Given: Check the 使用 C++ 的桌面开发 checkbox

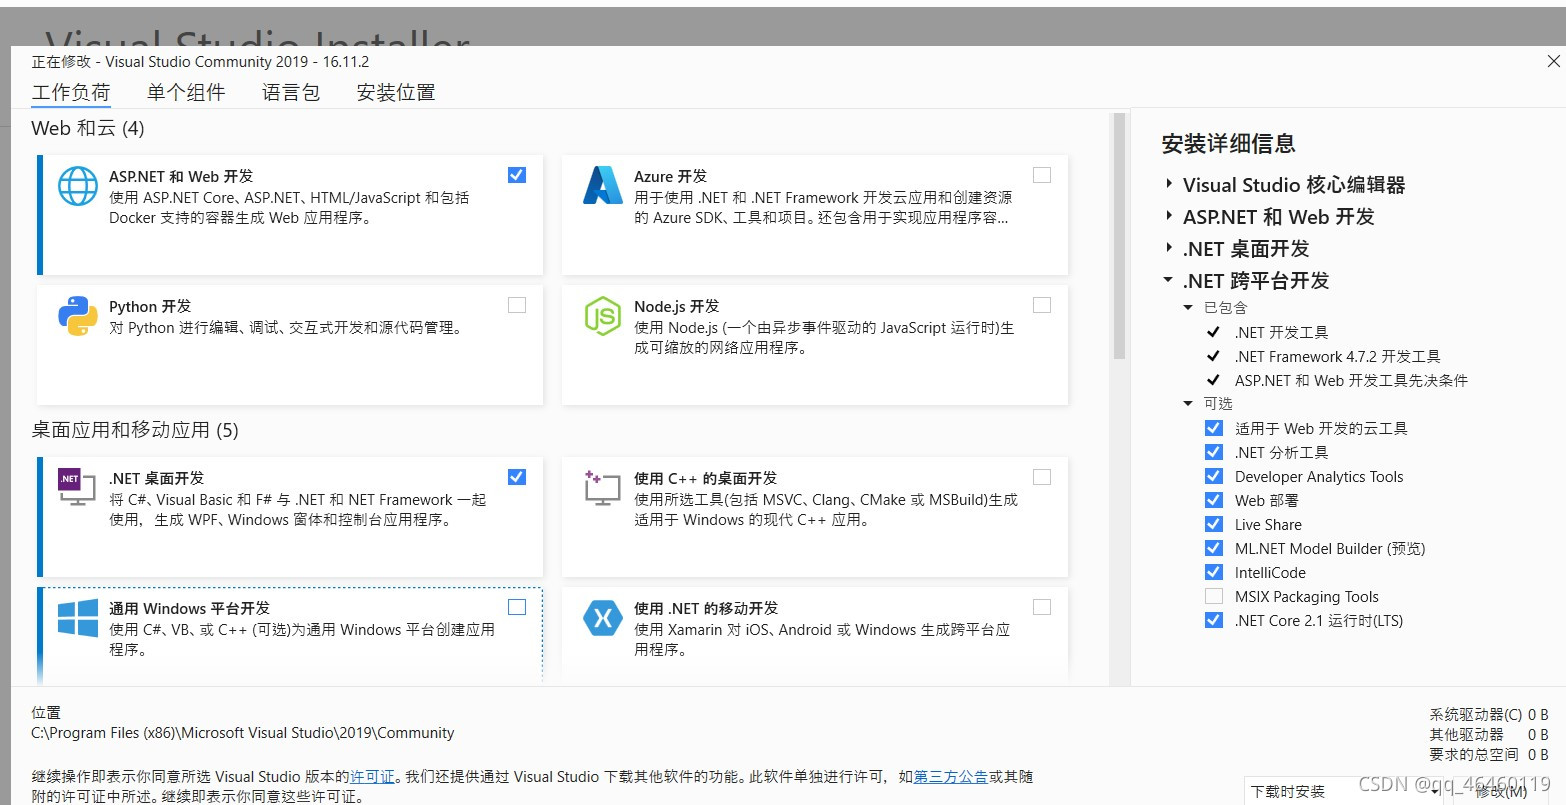Looking at the screenshot, I should pyautogui.click(x=1042, y=477).
